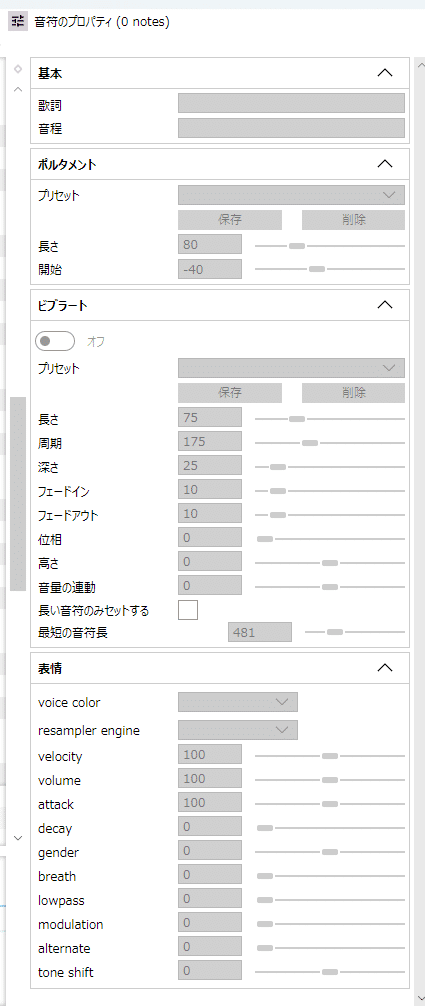The width and height of the screenshot is (425, 1007).
Task: Open the resampler engine dropdown
Action: click(x=238, y=730)
